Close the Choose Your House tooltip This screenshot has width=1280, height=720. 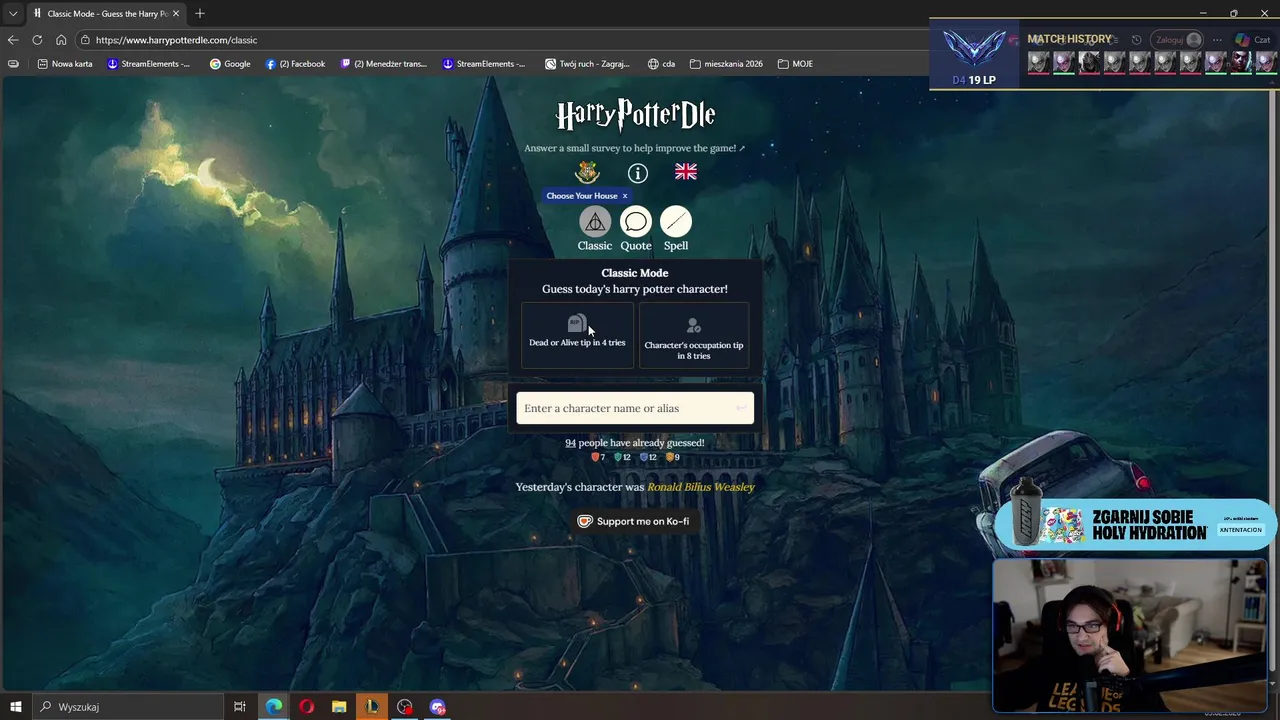pyautogui.click(x=625, y=196)
